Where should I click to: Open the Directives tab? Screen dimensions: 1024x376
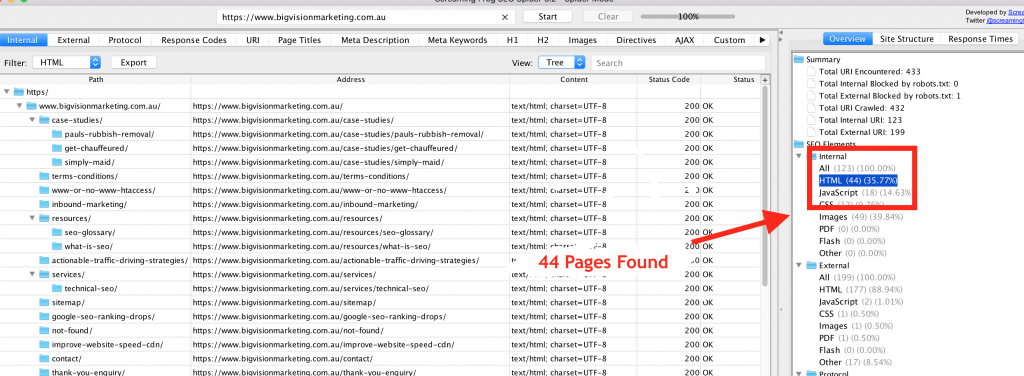pyautogui.click(x=636, y=40)
